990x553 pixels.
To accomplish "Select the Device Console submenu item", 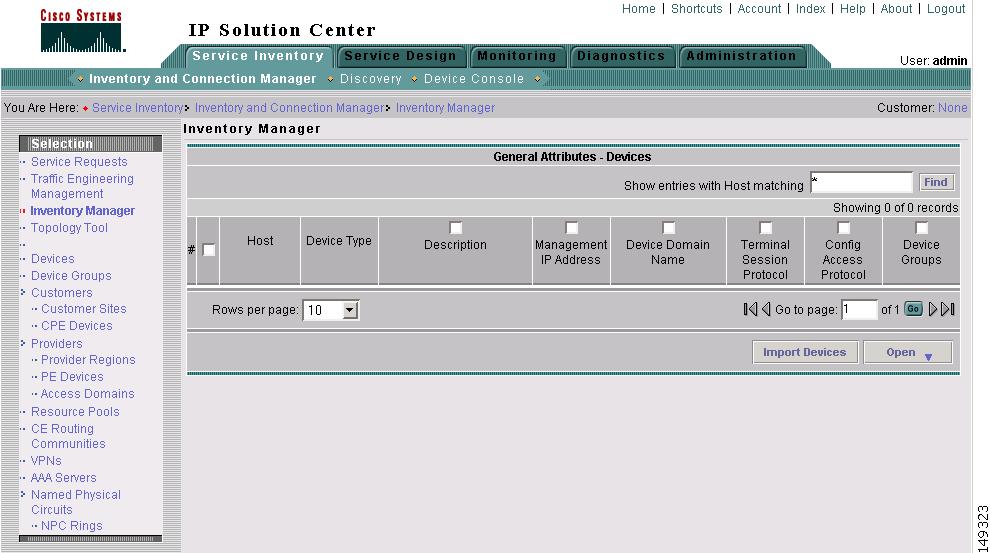I will coord(474,79).
